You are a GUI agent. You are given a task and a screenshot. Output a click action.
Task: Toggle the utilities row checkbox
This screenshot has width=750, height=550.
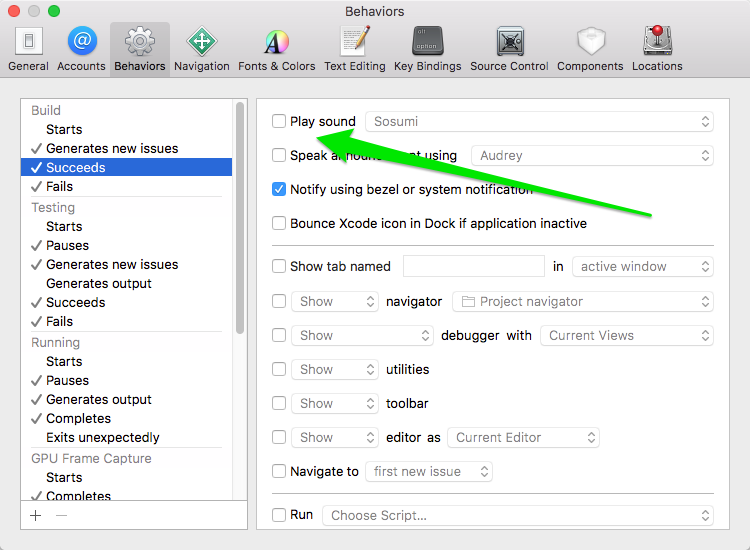pos(279,369)
